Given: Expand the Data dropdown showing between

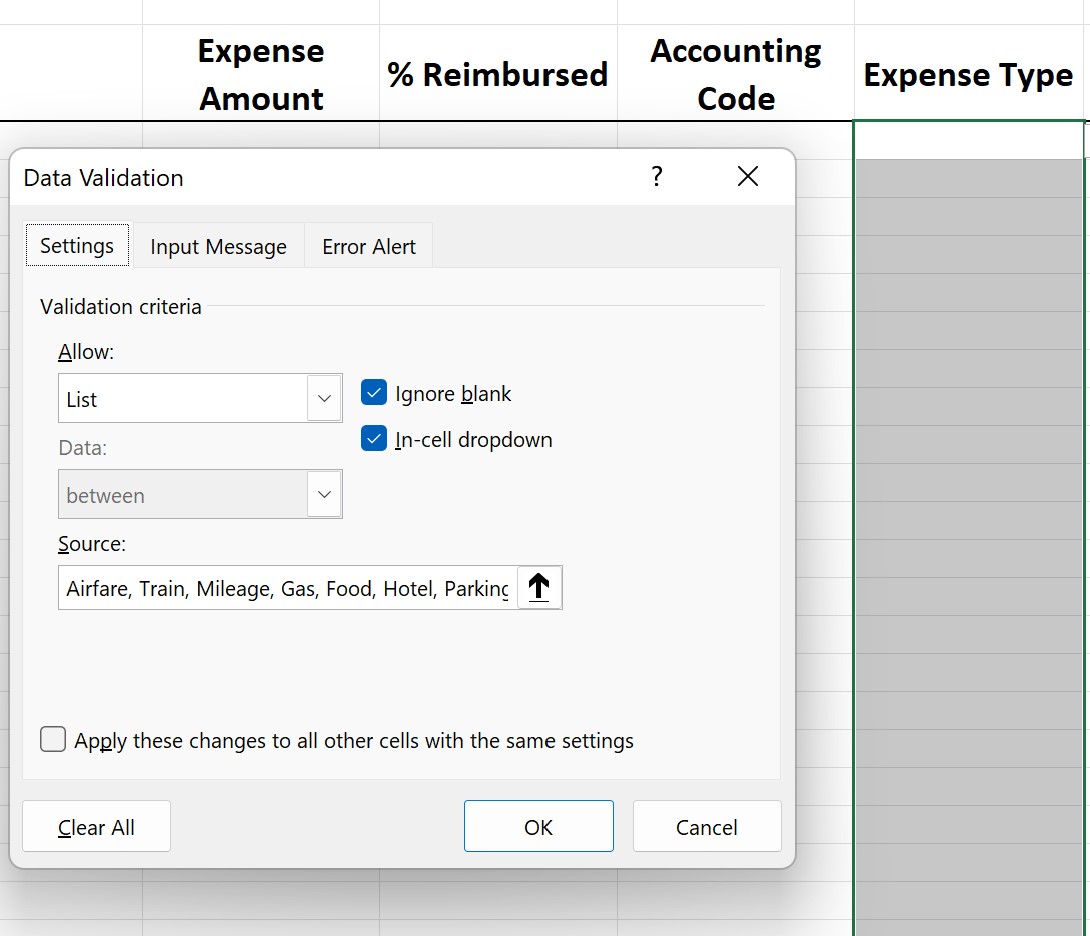Looking at the screenshot, I should tap(323, 493).
